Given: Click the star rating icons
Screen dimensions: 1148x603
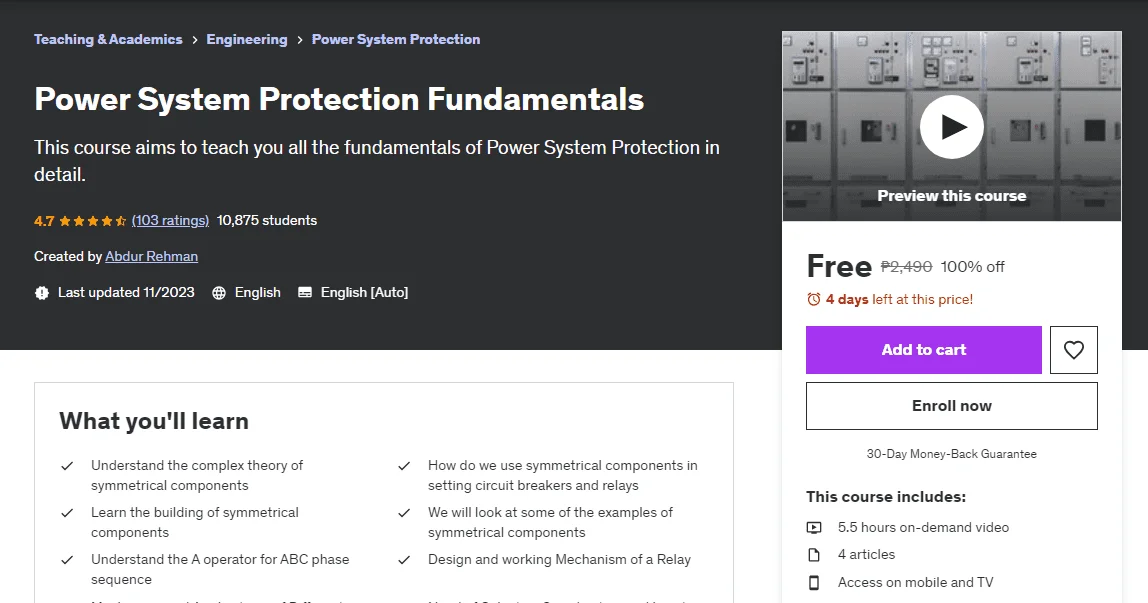Looking at the screenshot, I should 93,221.
